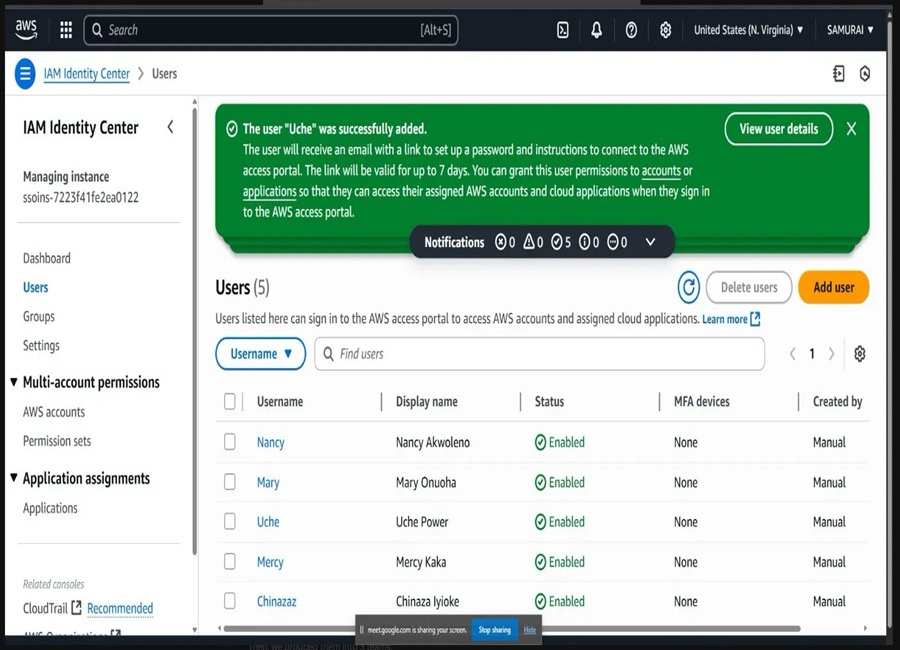Refresh the users list

point(688,287)
